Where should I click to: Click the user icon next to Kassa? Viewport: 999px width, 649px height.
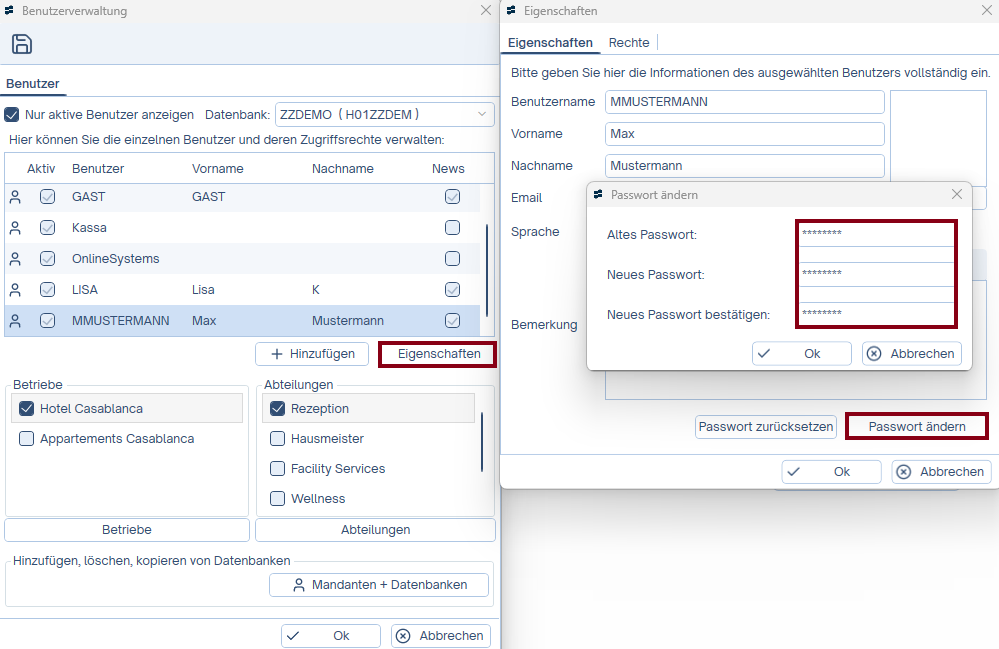pyautogui.click(x=15, y=228)
